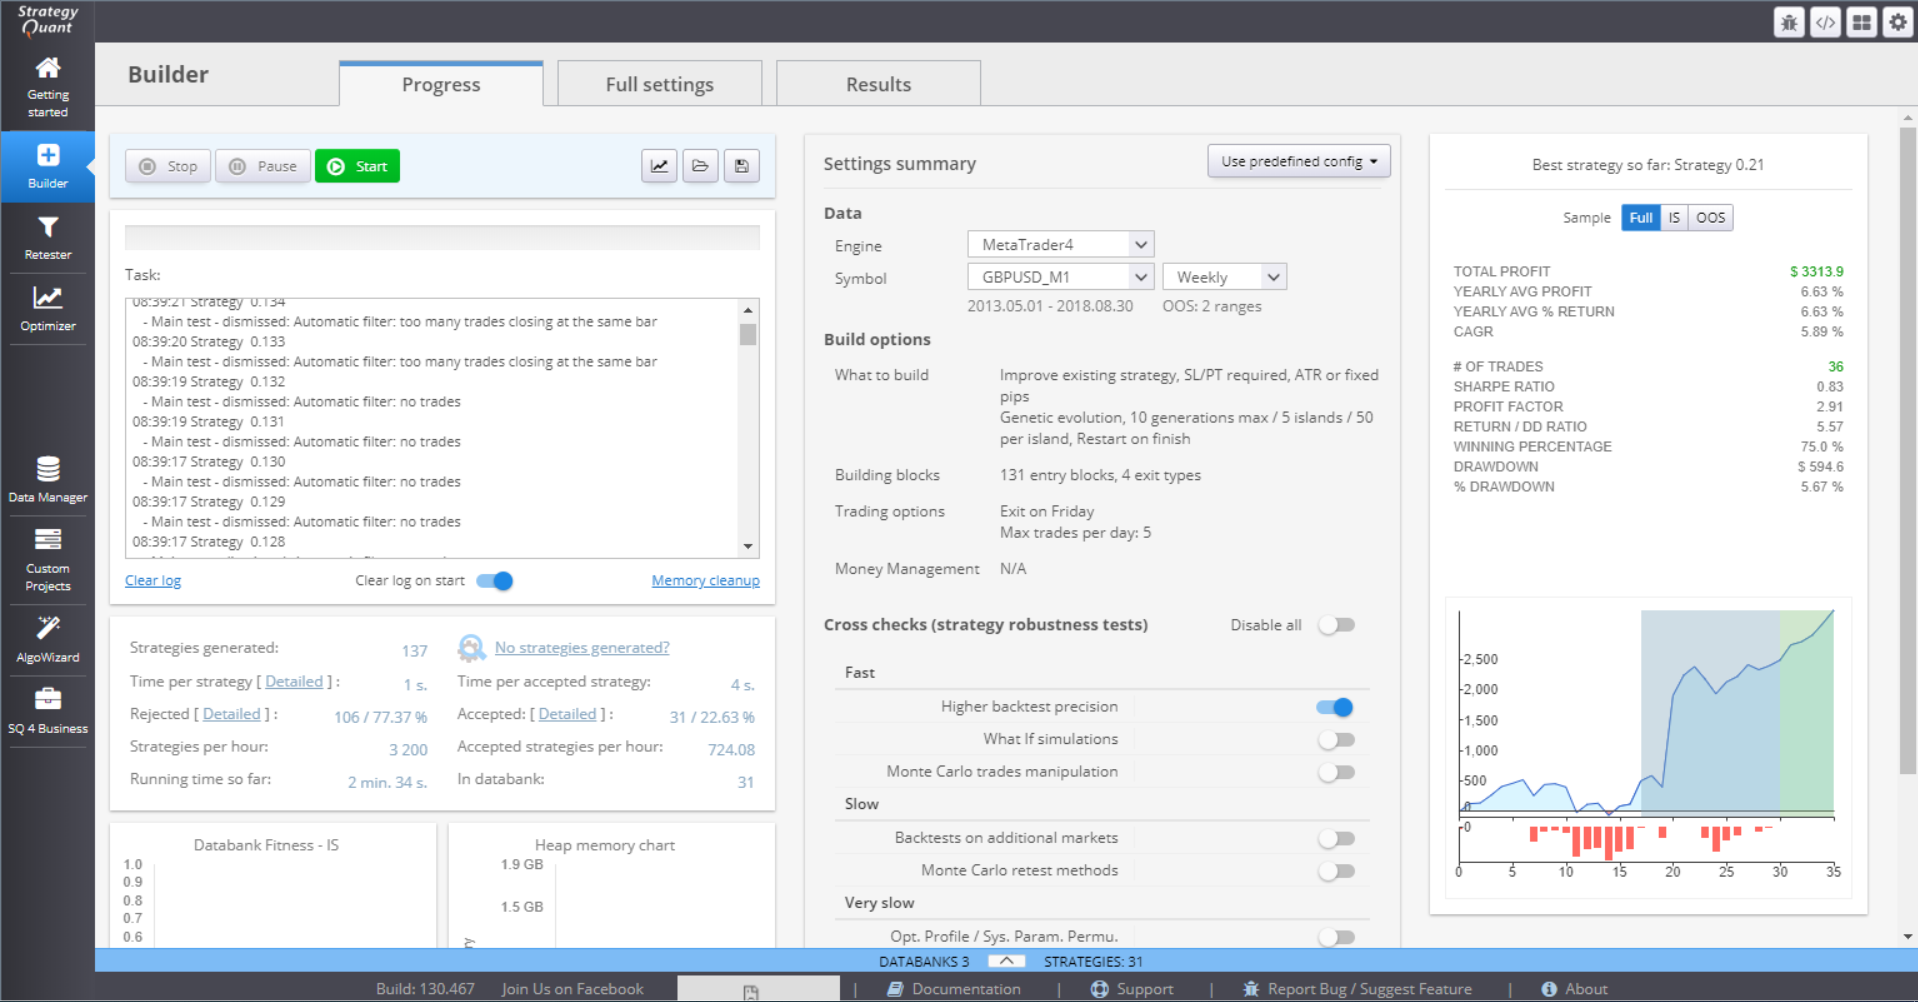1918x1002 pixels.
Task: Expand the databanks panel chevron
Action: pos(1007,961)
